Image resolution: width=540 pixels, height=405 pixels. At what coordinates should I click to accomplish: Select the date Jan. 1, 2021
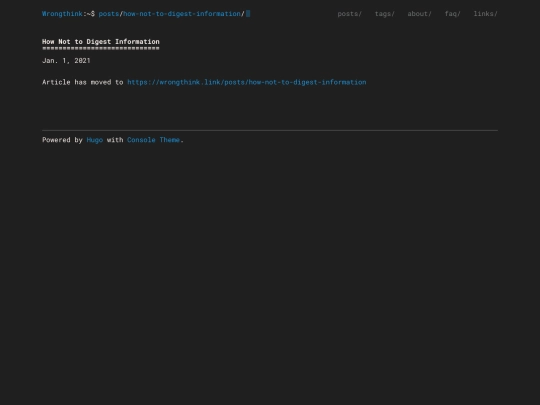pyautogui.click(x=66, y=61)
